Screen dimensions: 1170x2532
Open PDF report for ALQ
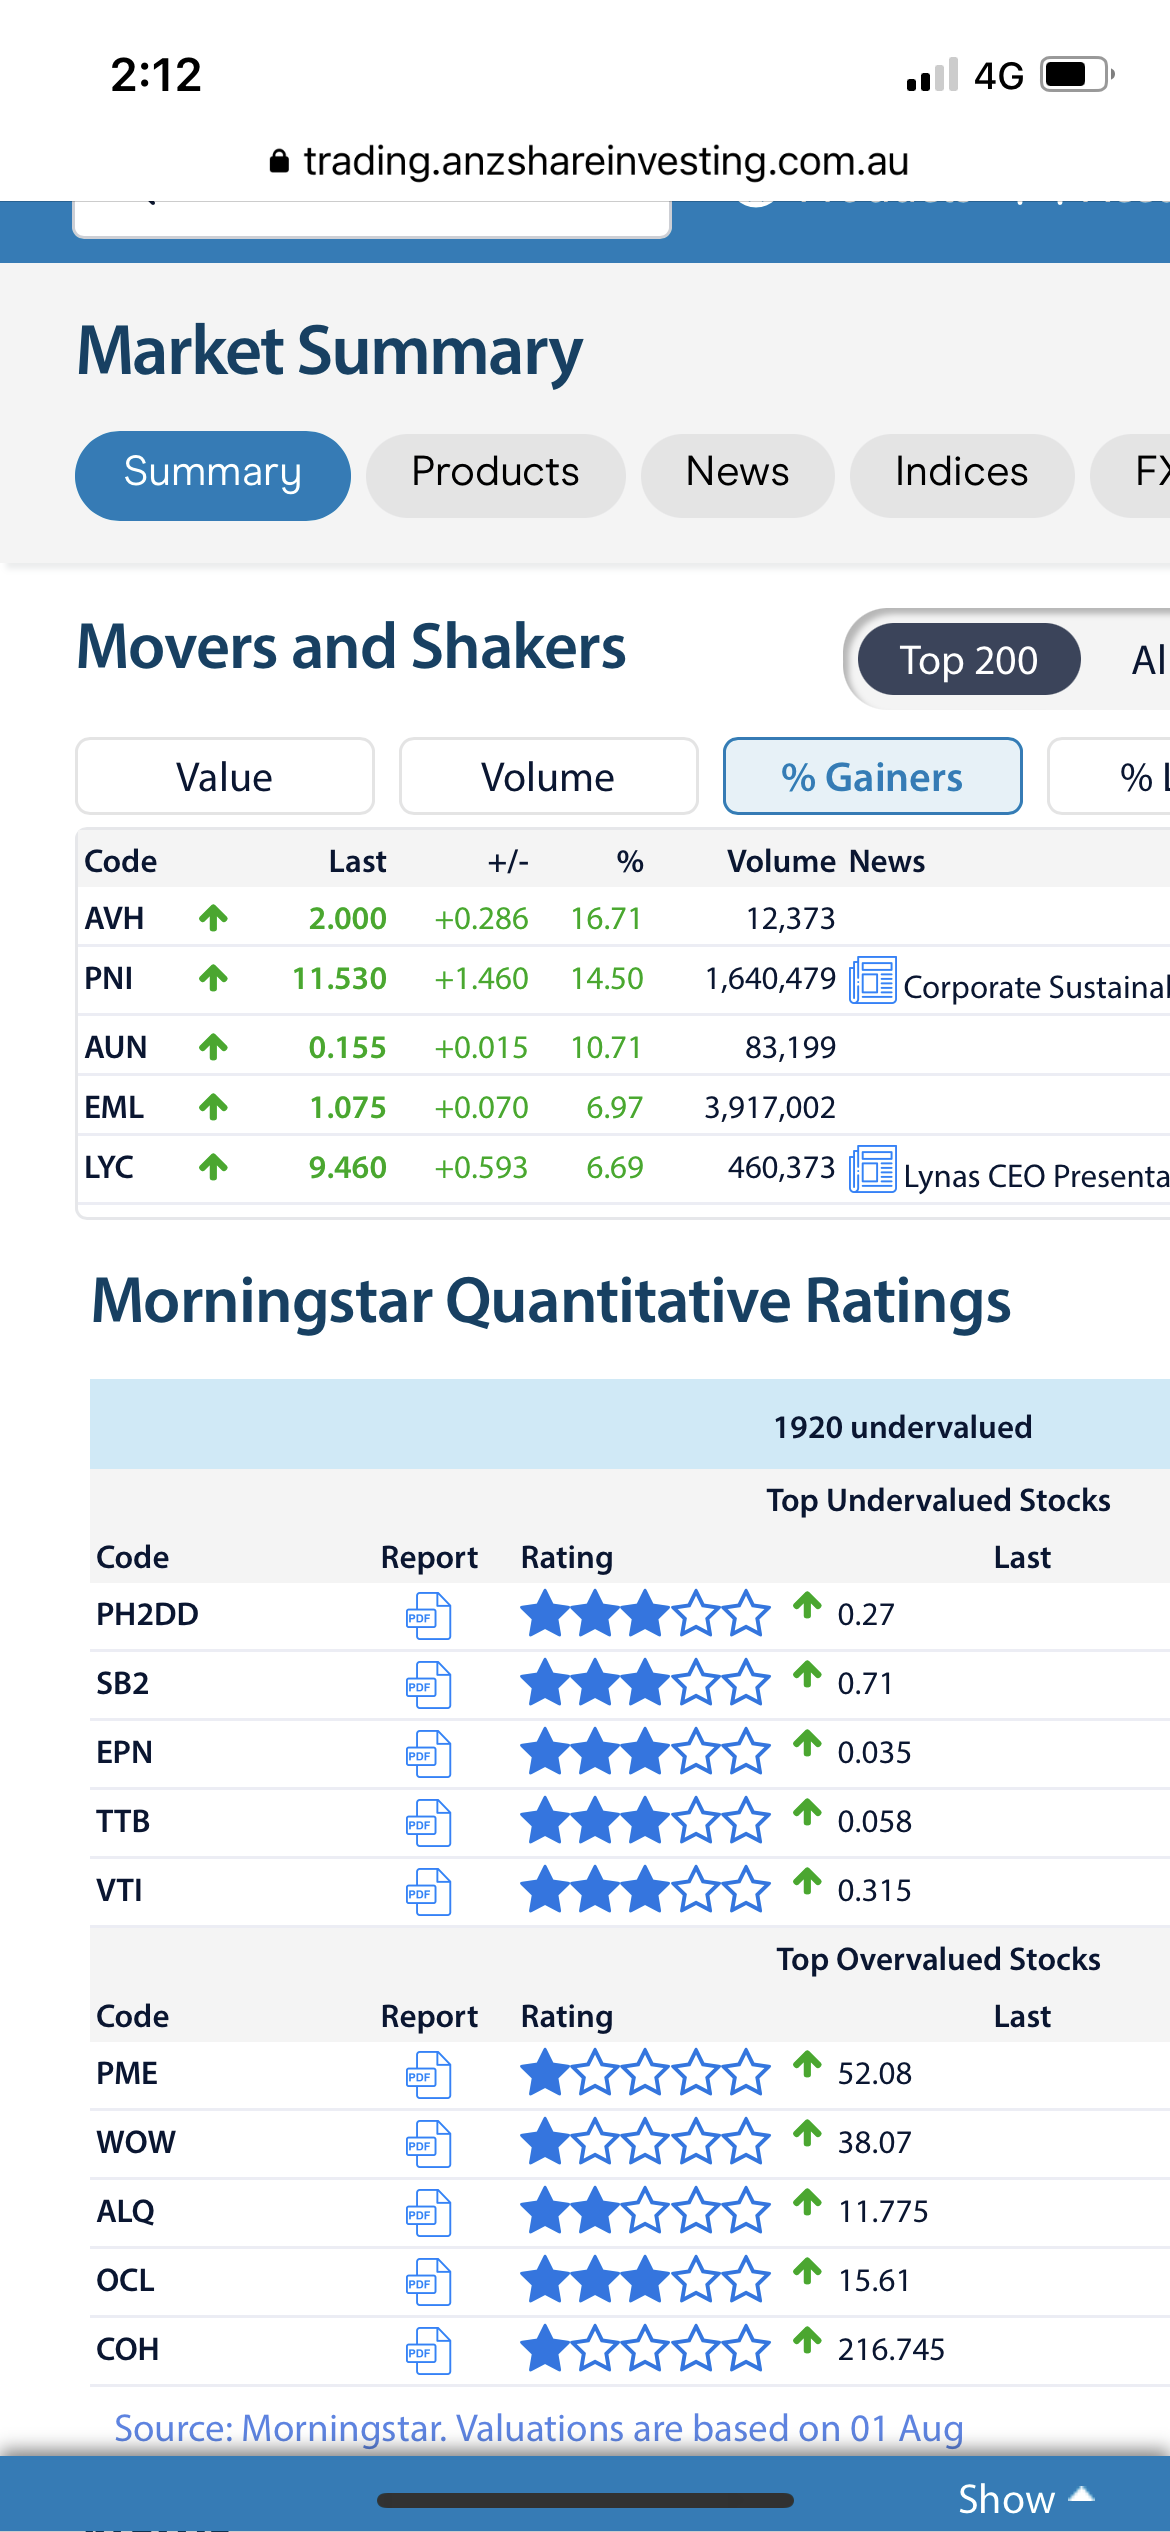pyautogui.click(x=428, y=2213)
